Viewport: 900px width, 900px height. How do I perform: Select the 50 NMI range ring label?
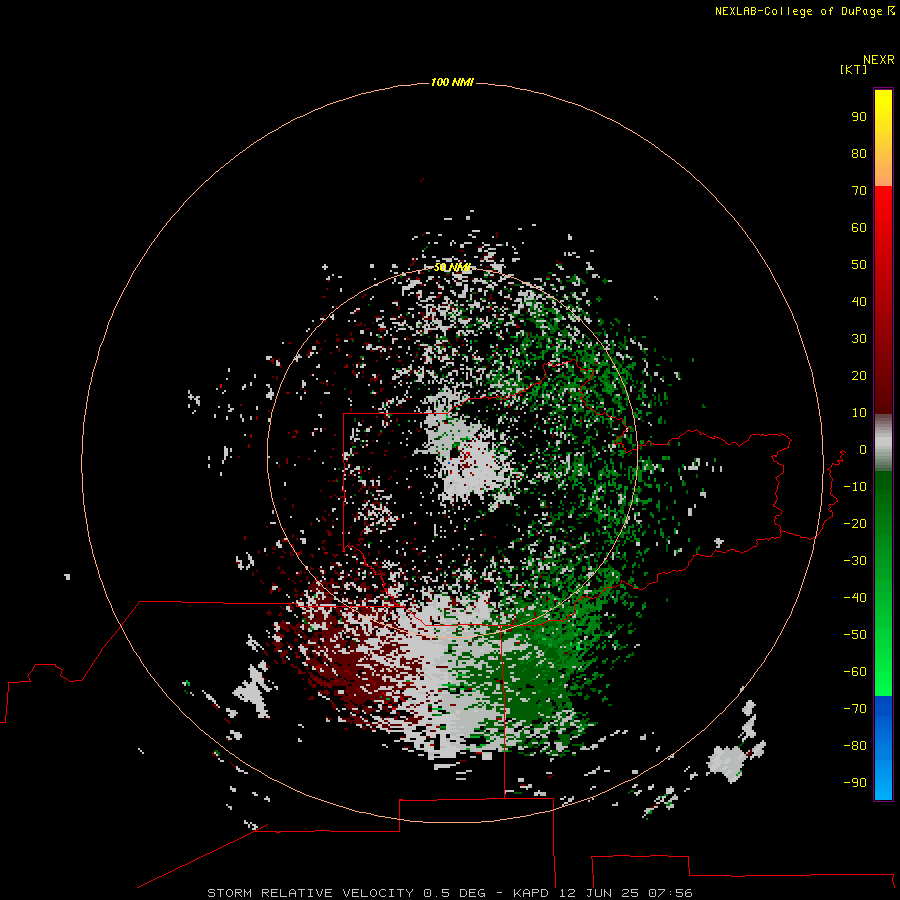(x=452, y=267)
